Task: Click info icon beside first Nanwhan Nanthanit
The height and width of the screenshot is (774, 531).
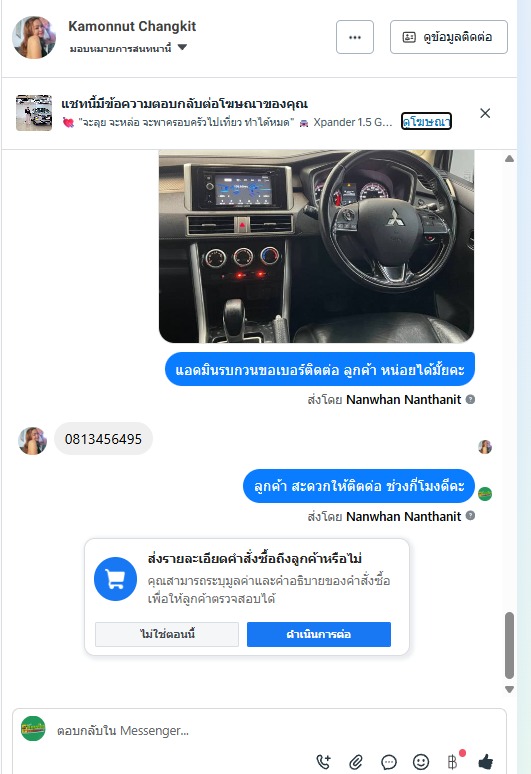Action: [470, 399]
